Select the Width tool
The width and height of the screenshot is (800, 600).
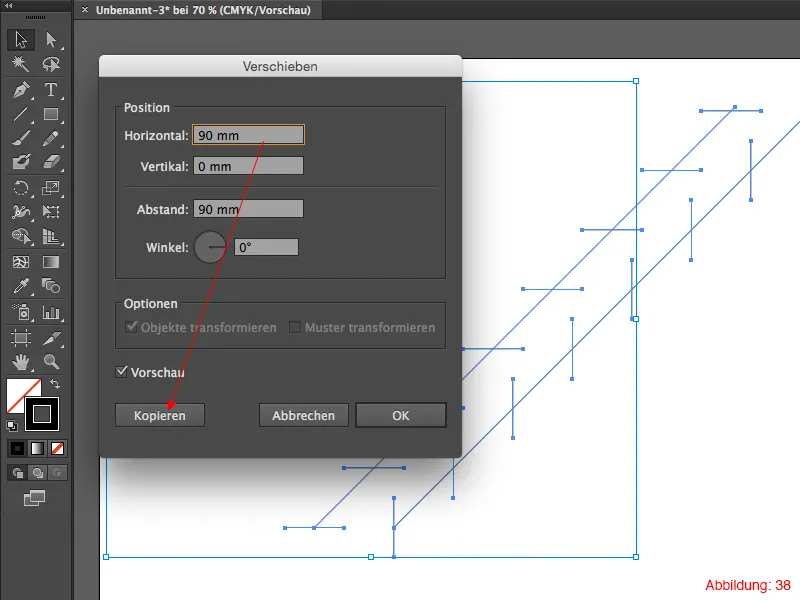[x=21, y=212]
